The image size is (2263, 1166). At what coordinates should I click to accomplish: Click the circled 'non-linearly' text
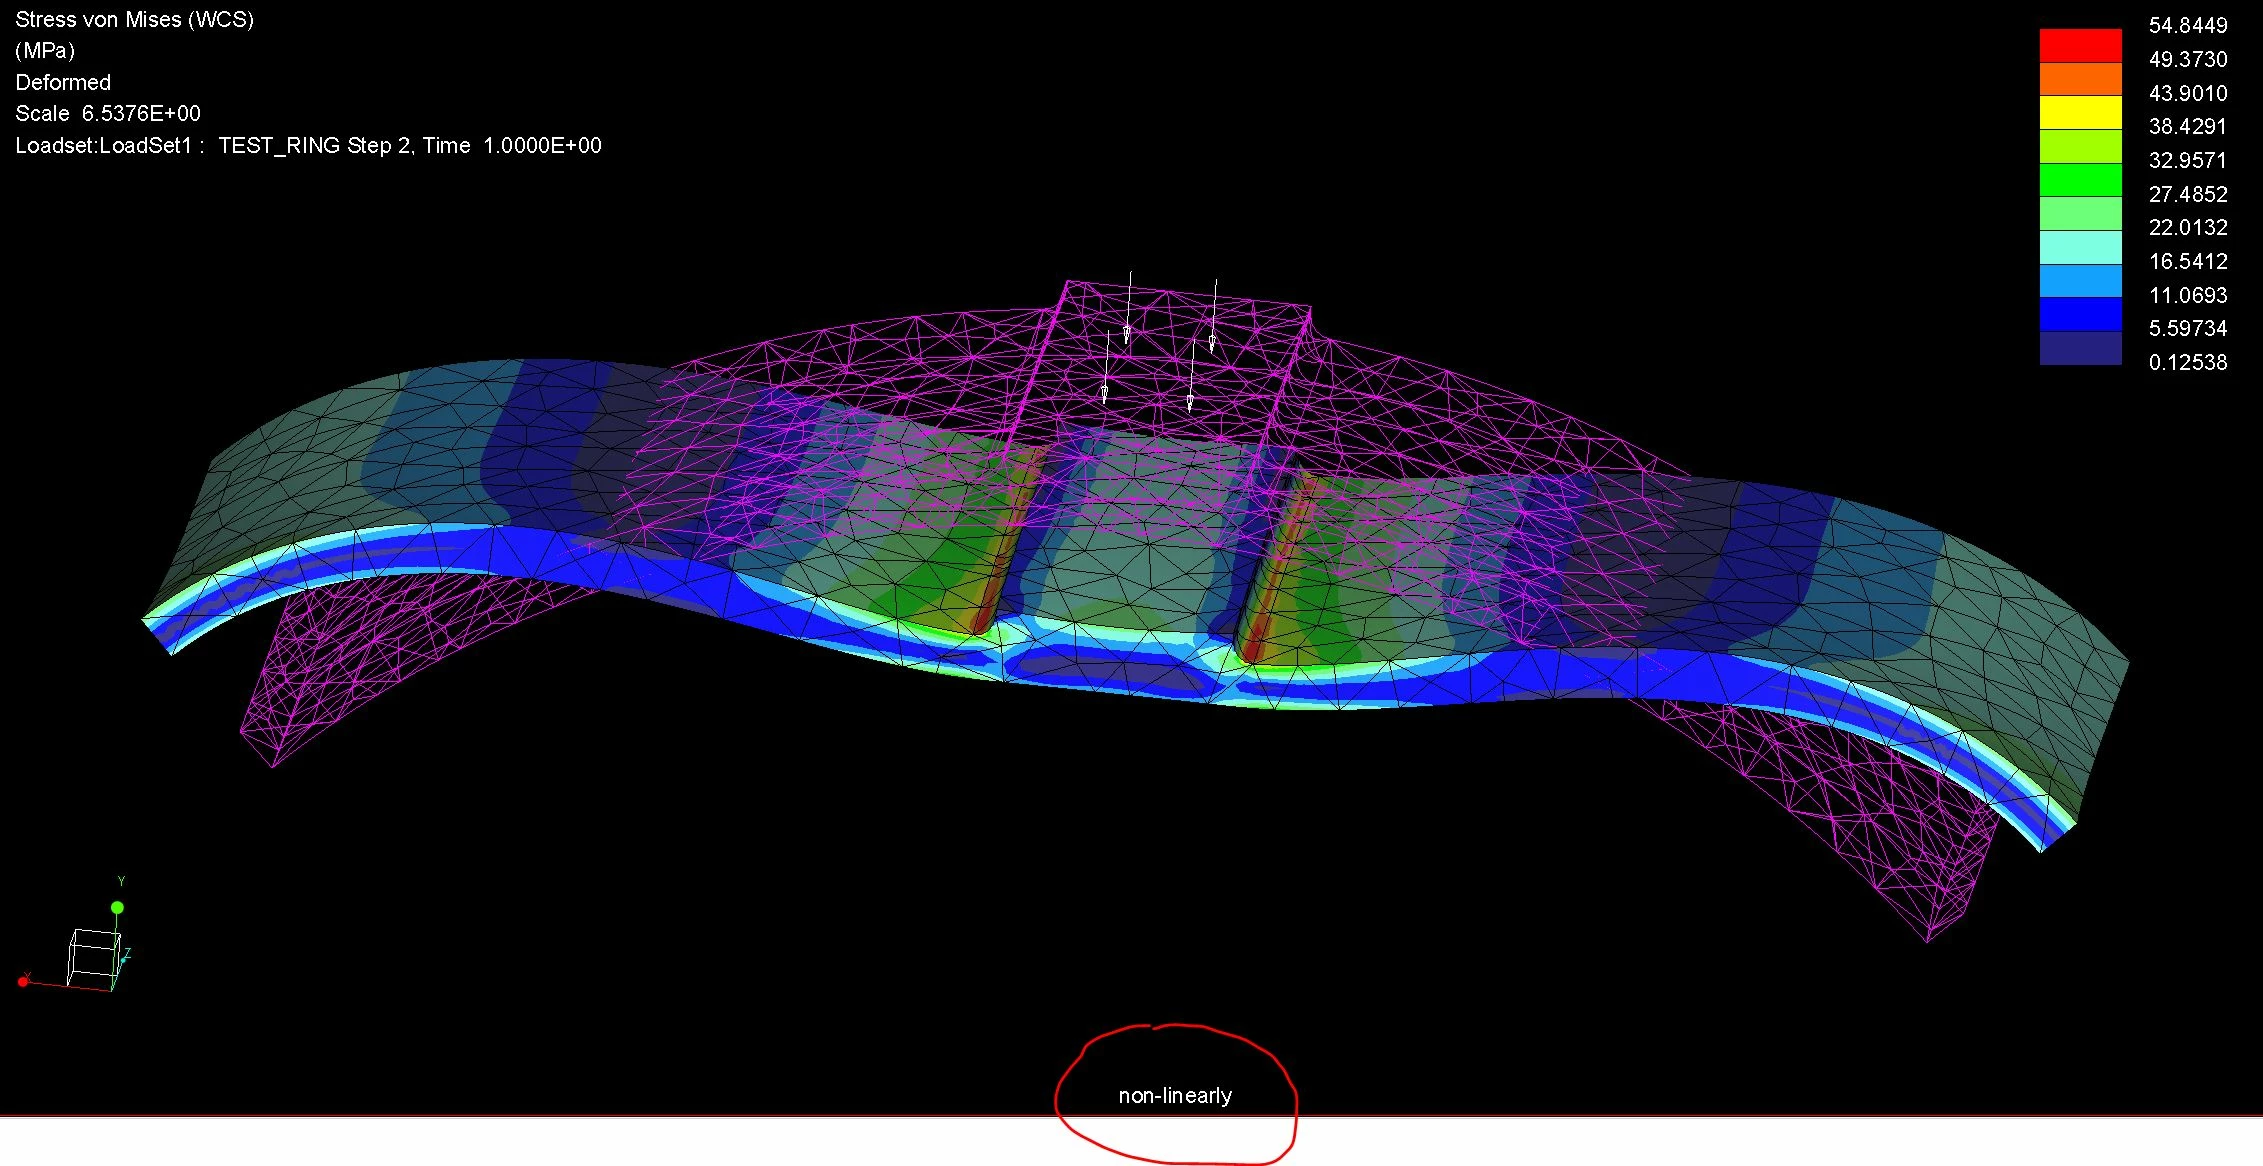[1175, 1096]
